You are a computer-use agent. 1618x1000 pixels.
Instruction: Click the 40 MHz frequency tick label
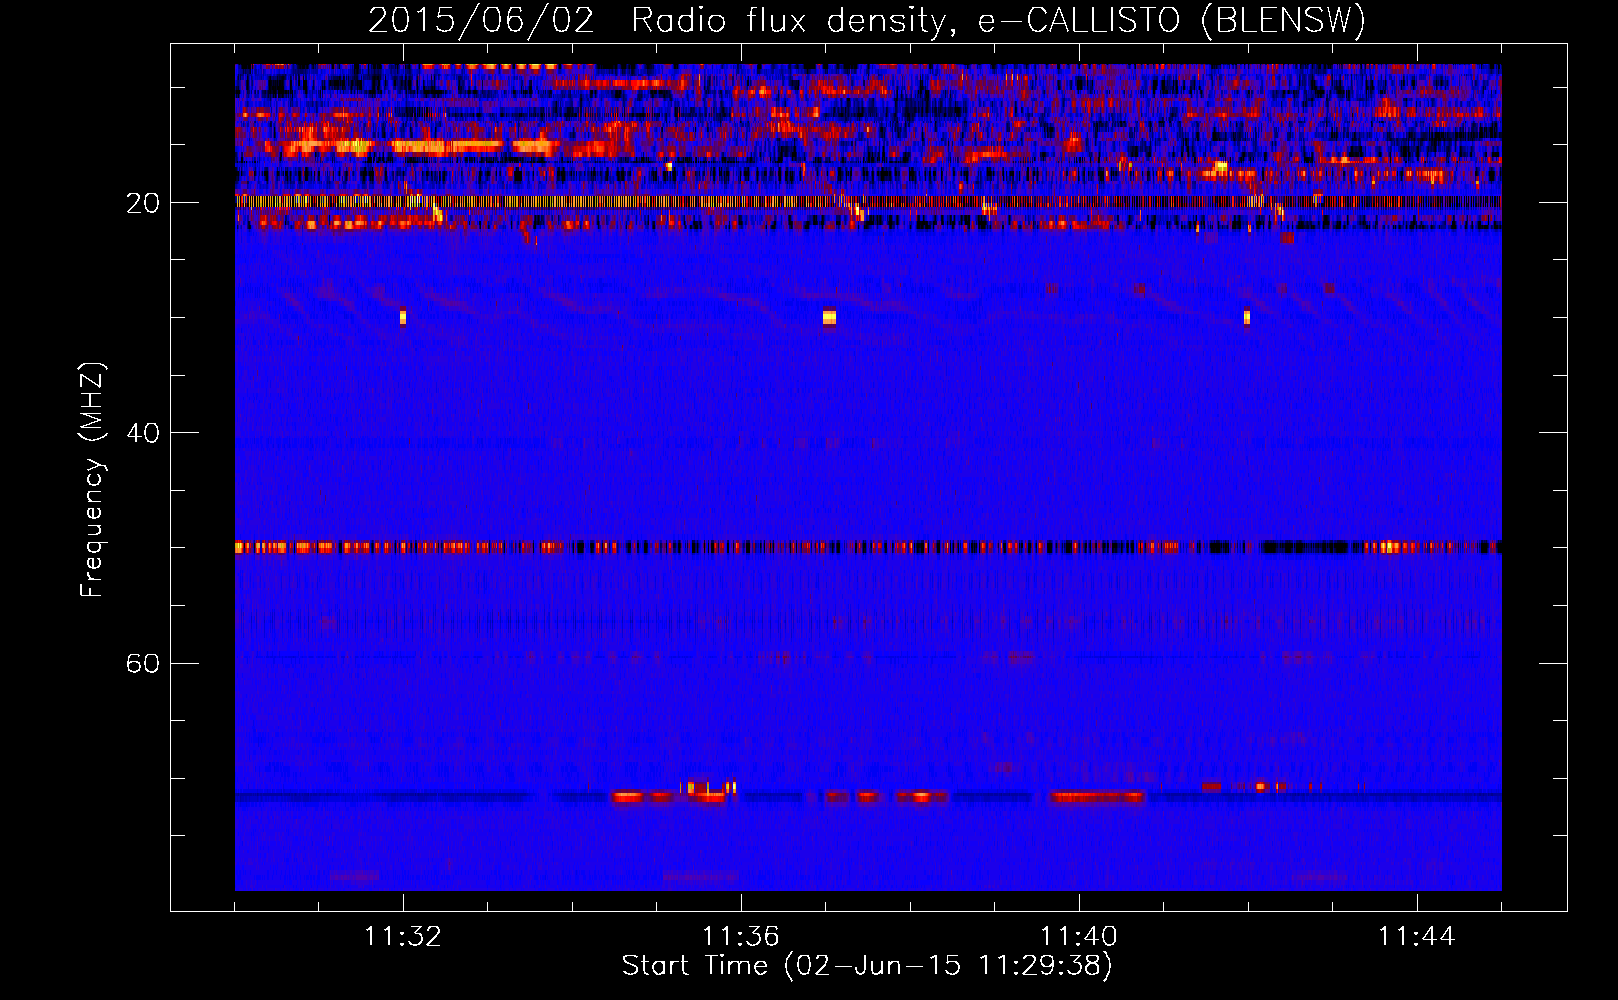pos(143,433)
